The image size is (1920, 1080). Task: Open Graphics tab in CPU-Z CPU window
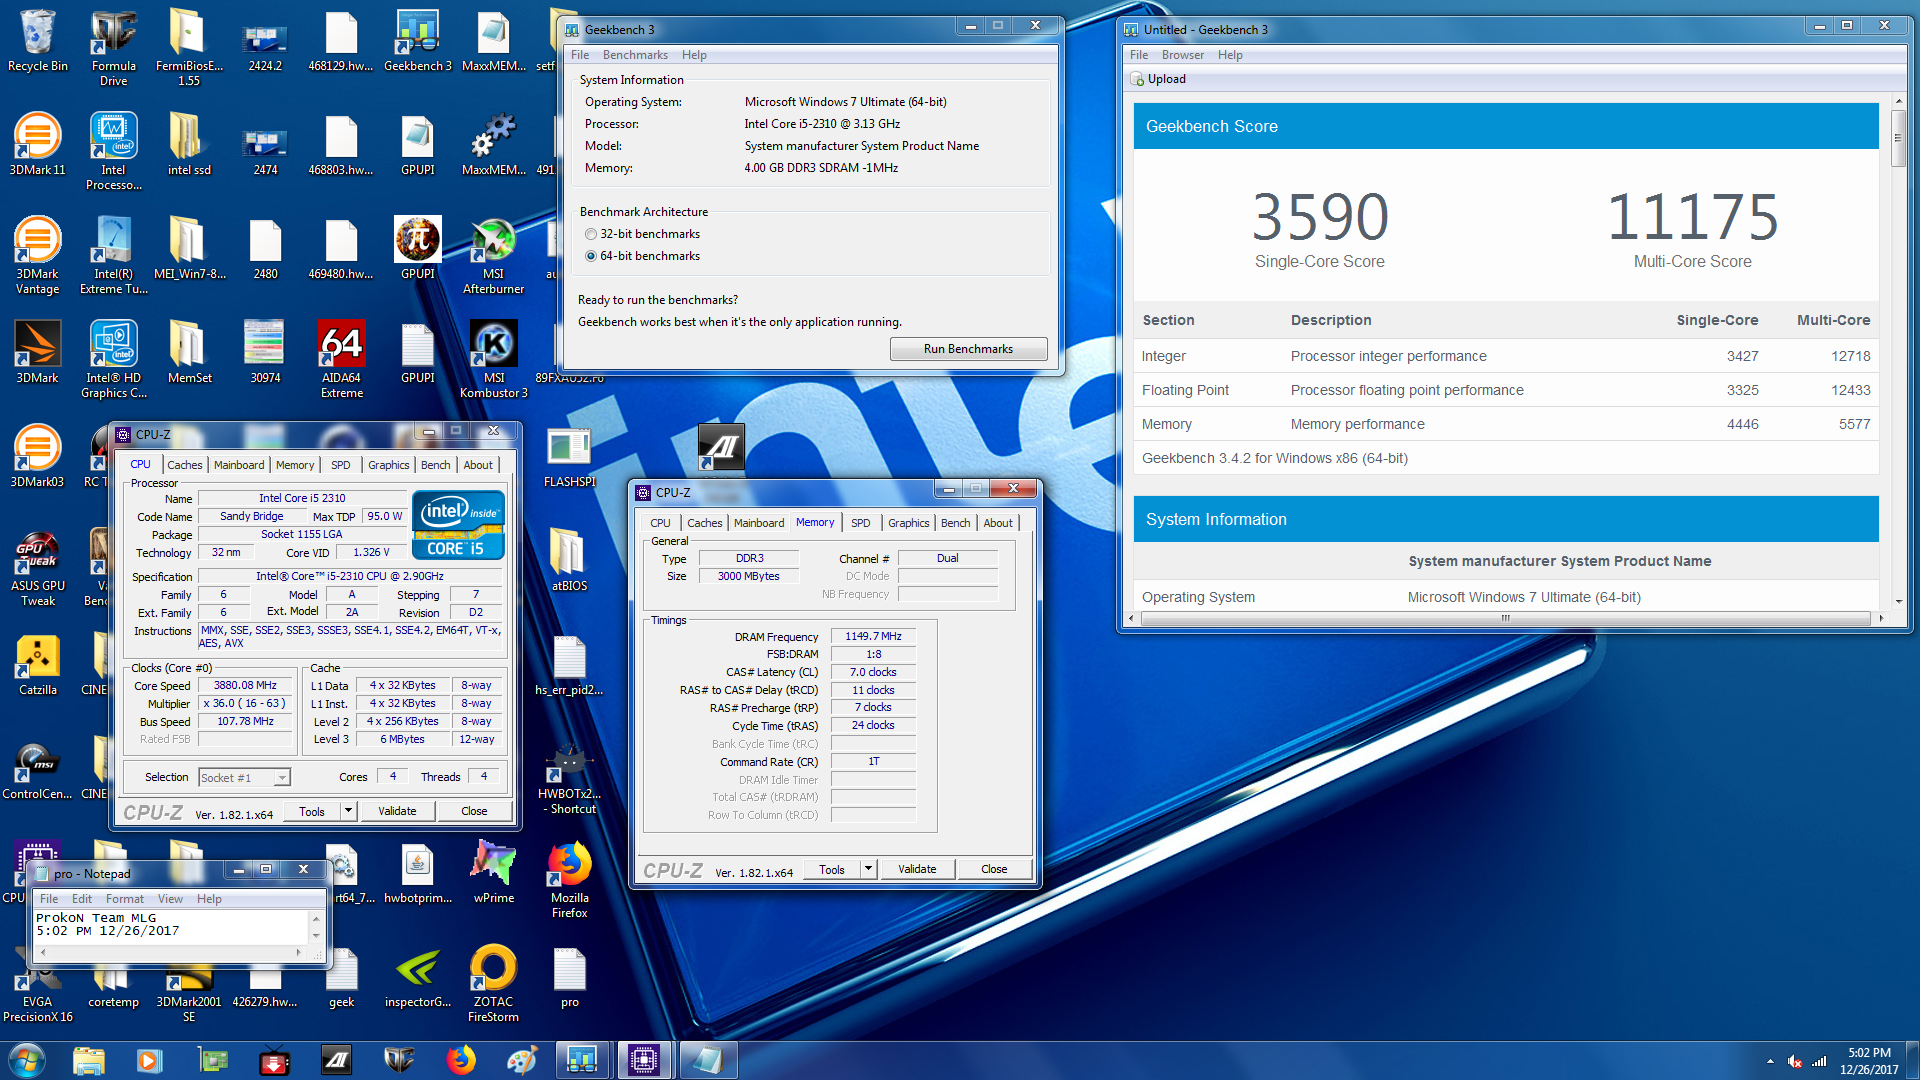[389, 465]
